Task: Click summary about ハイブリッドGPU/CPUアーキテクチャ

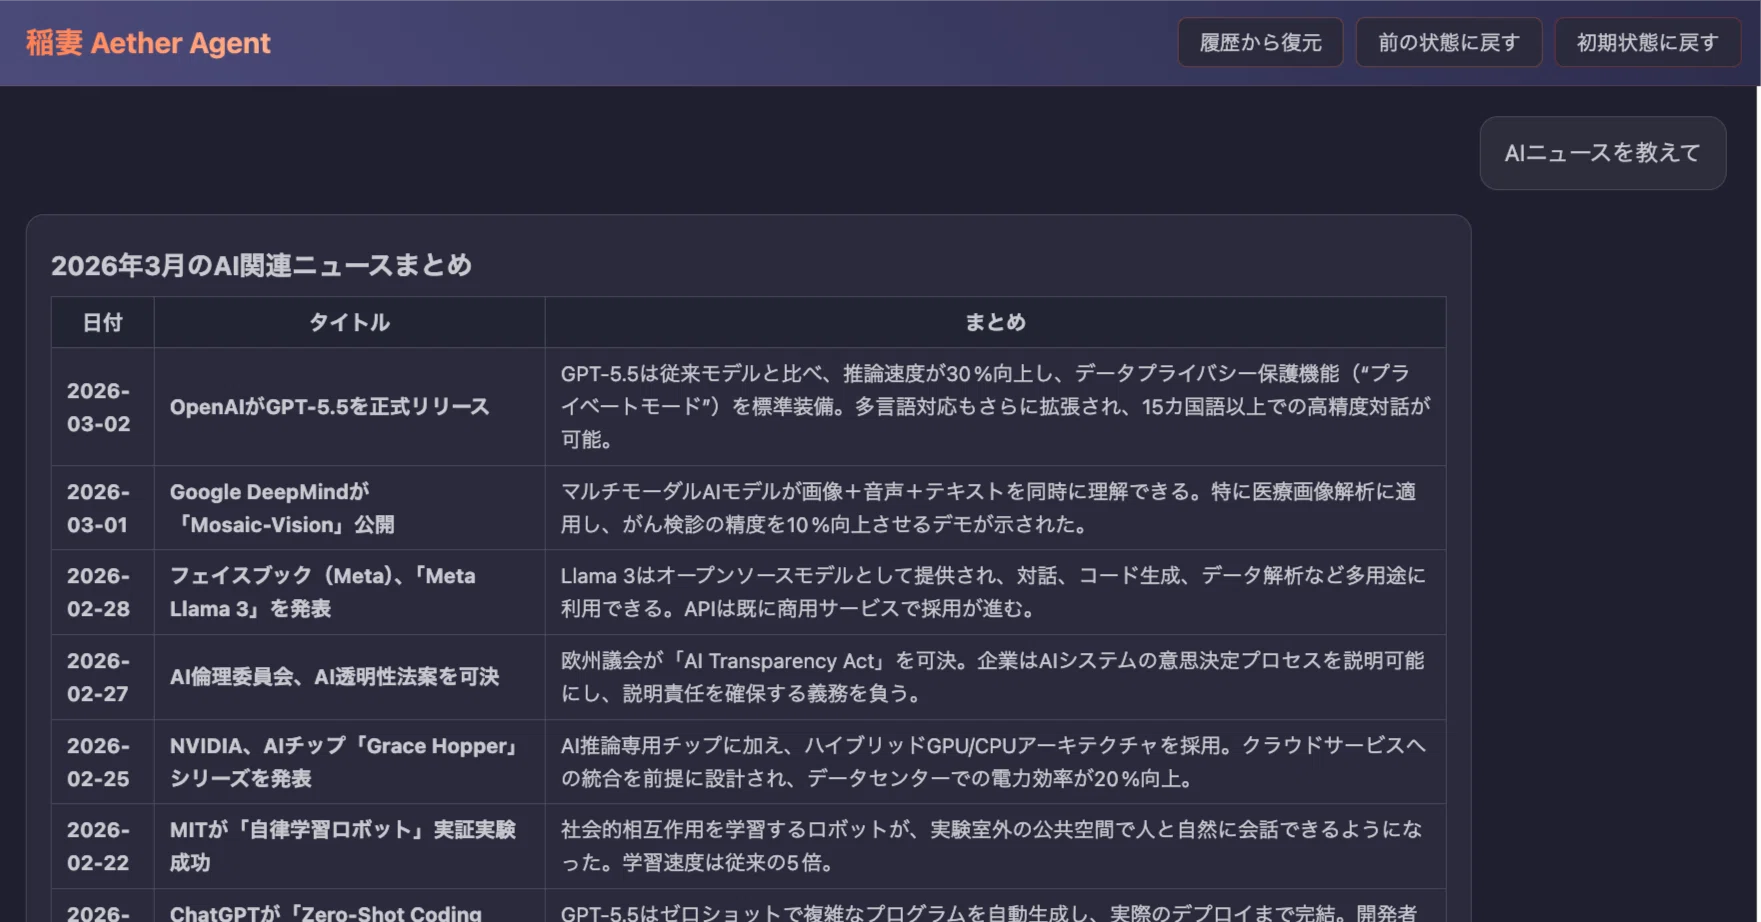Action: tap(993, 762)
